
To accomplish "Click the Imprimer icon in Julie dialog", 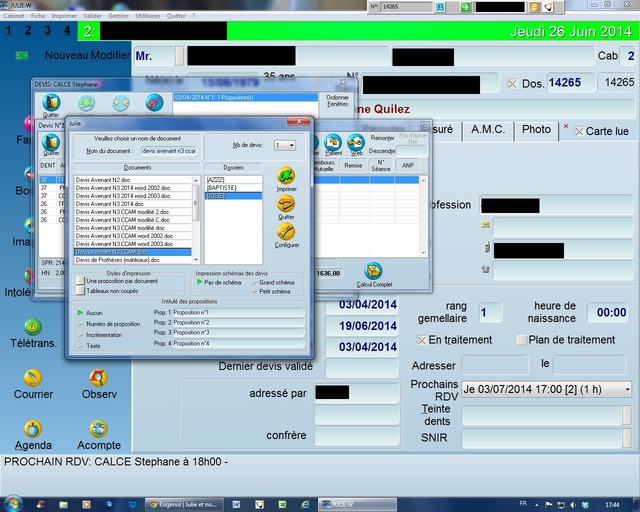I will point(285,176).
